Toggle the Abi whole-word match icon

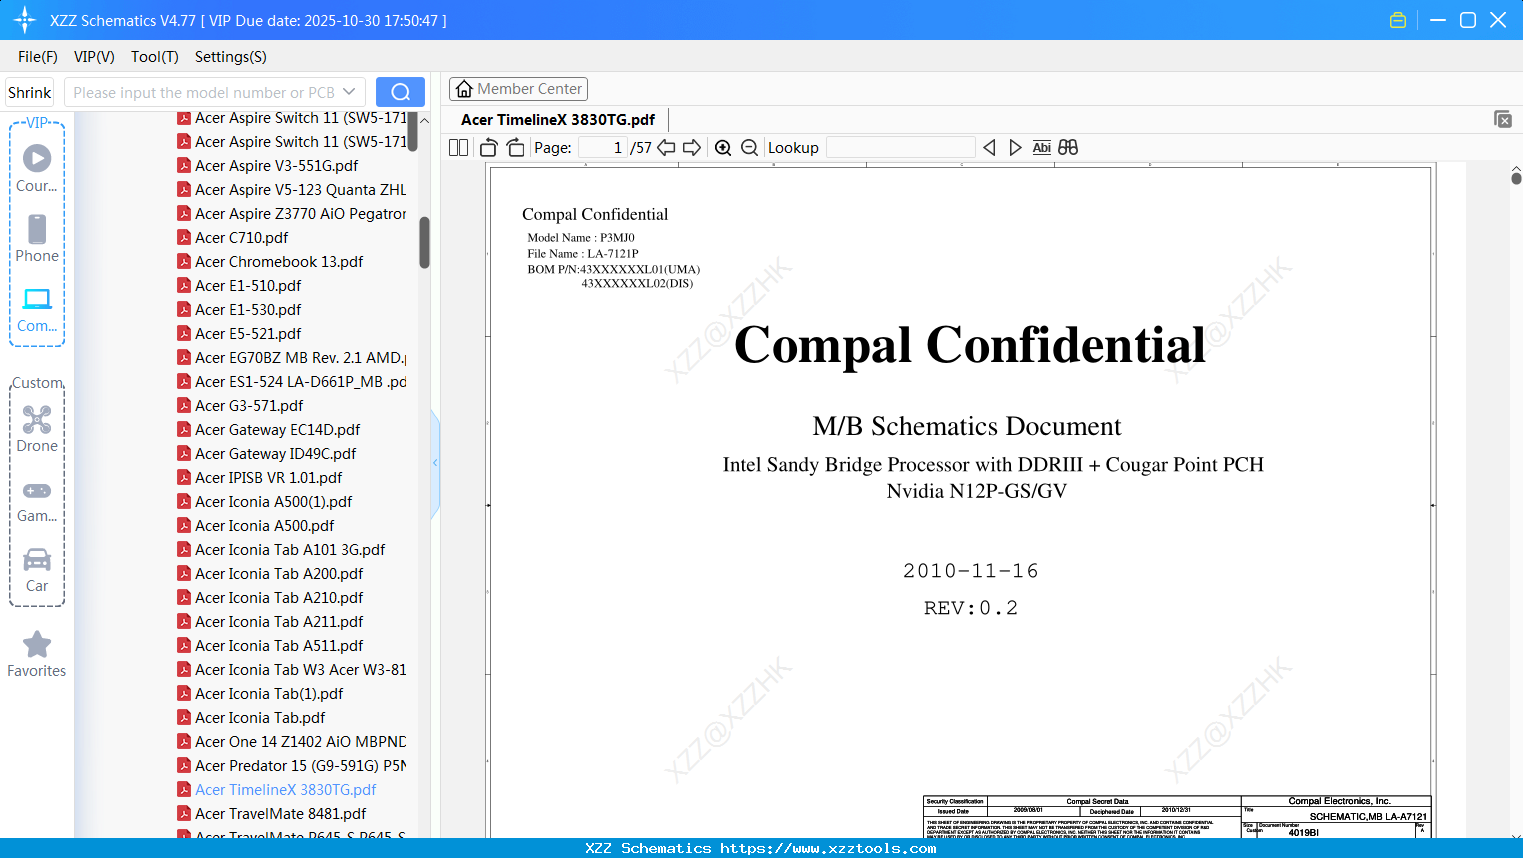coord(1042,148)
